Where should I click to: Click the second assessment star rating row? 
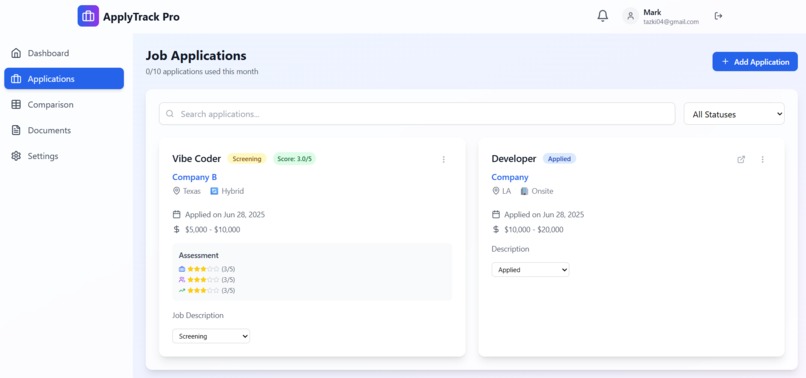pyautogui.click(x=203, y=280)
